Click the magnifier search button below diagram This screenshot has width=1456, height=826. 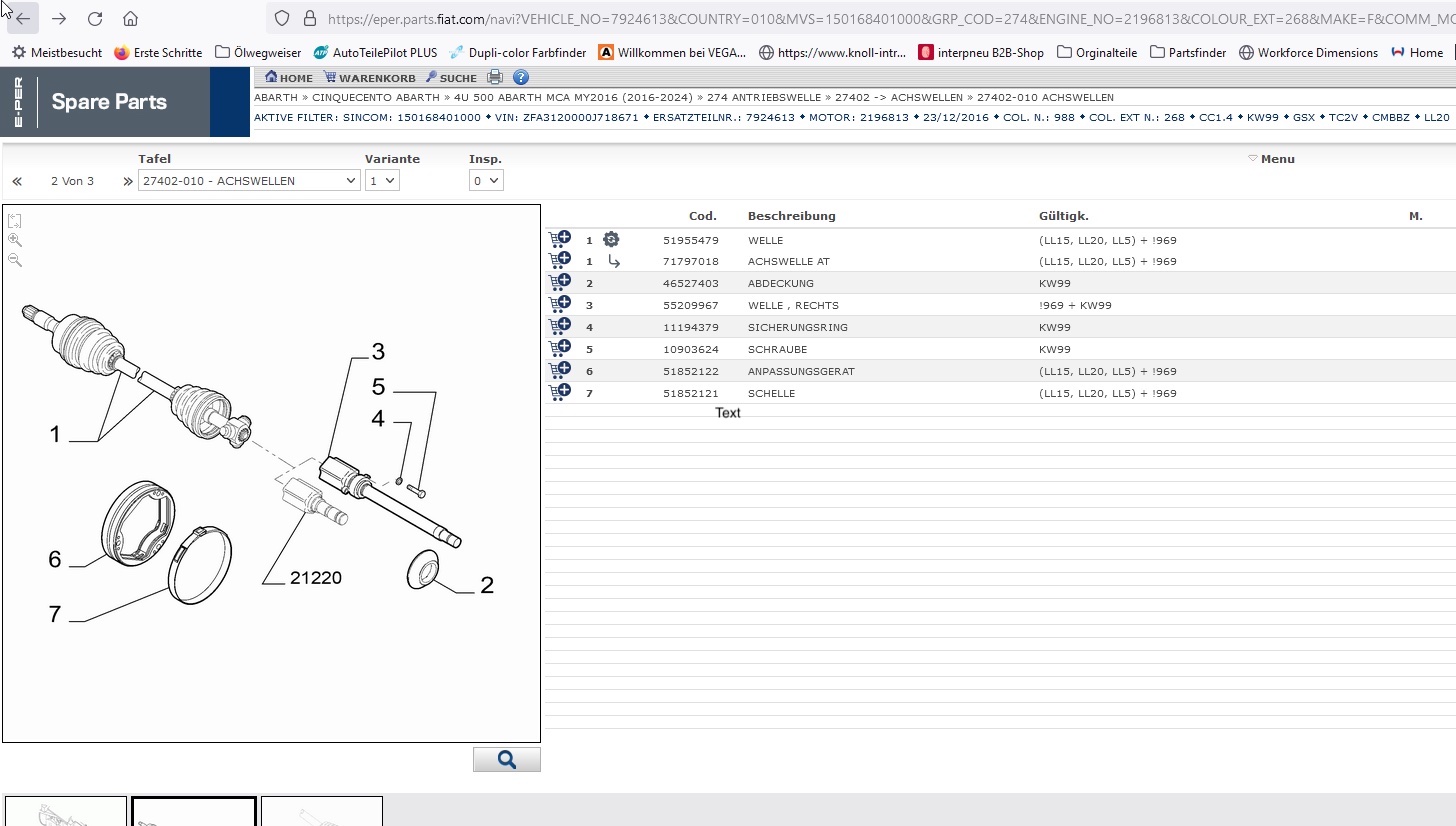tap(506, 760)
